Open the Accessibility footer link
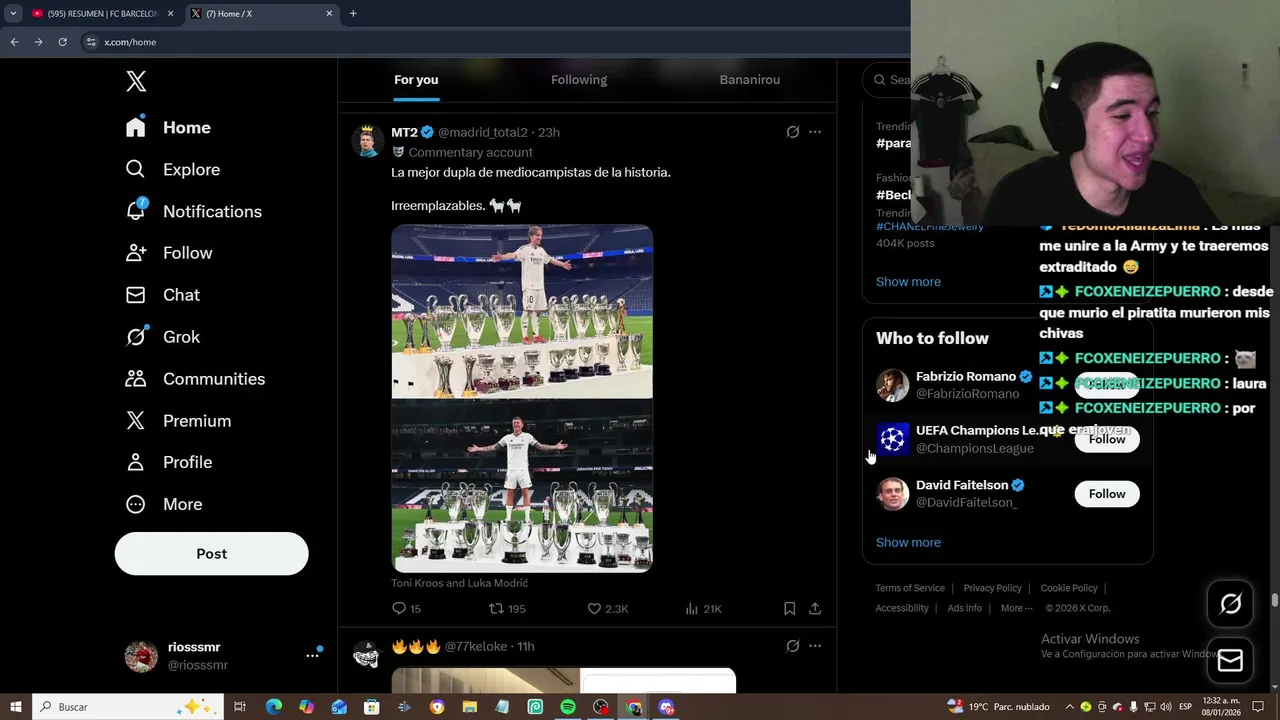This screenshot has height=720, width=1280. pos(902,608)
